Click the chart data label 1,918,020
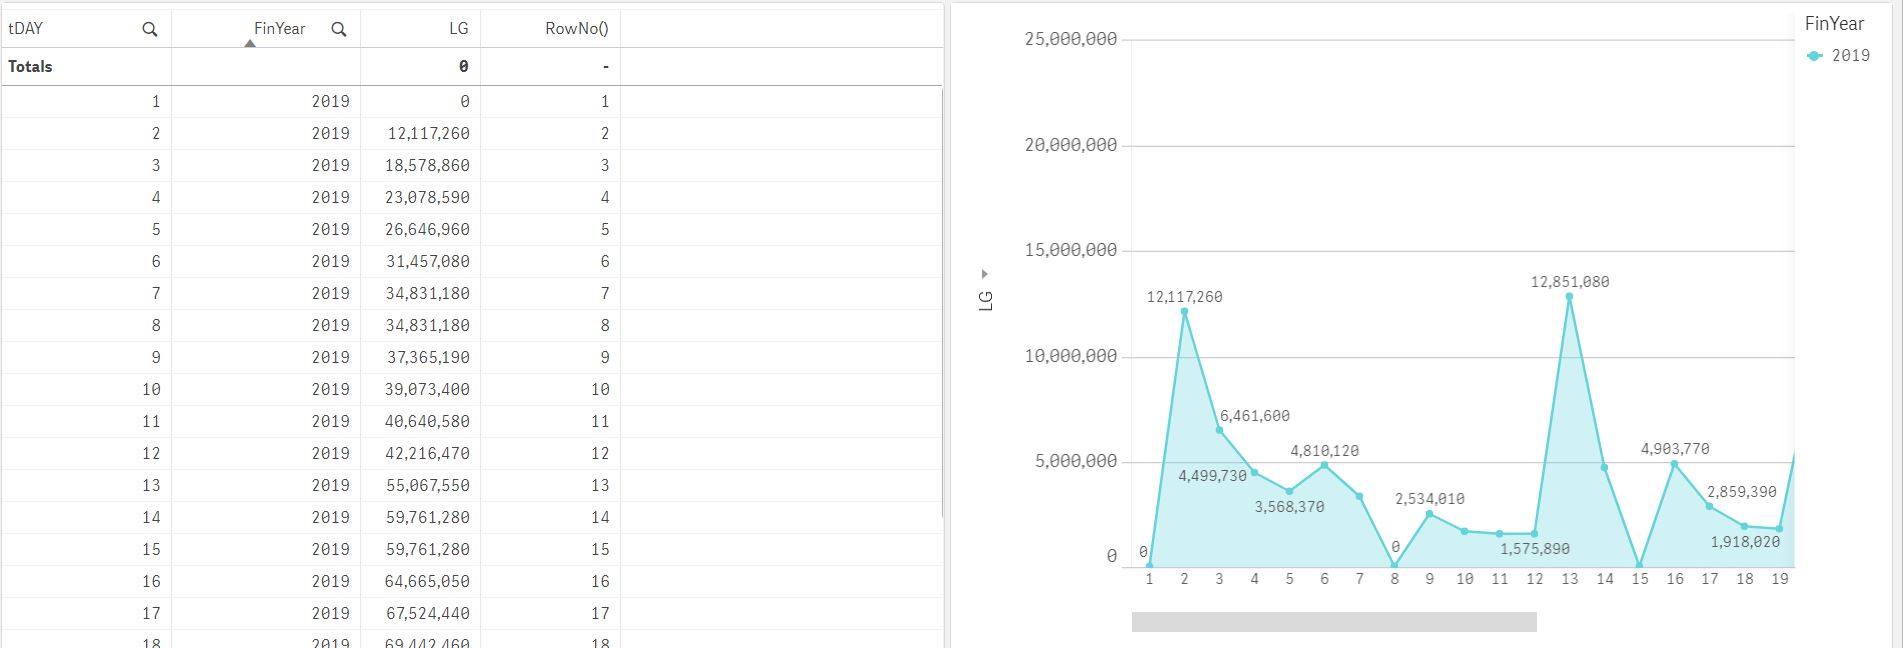This screenshot has height=648, width=1903. (1745, 542)
